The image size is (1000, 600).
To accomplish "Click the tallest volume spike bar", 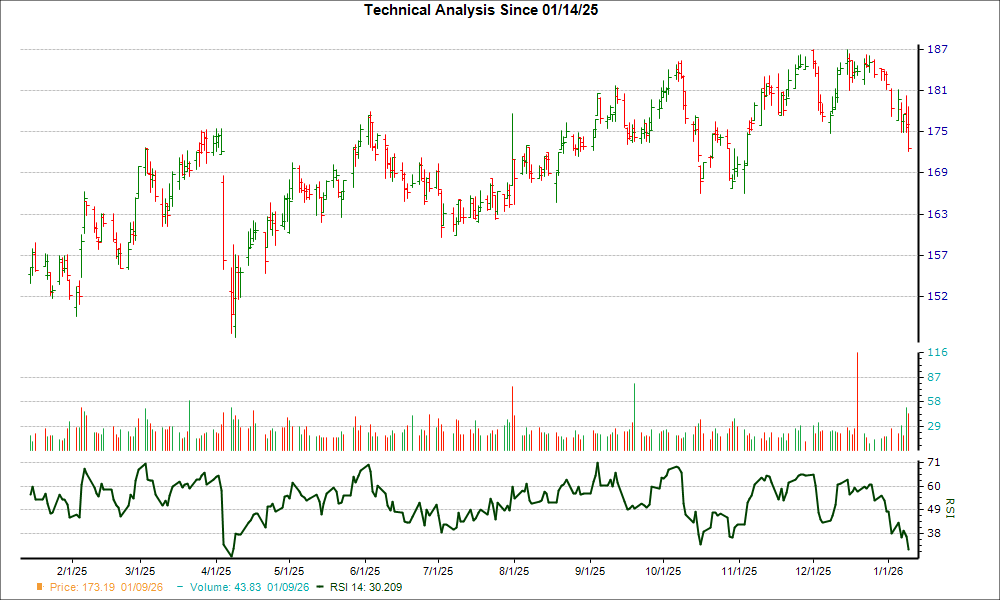I will tap(857, 400).
